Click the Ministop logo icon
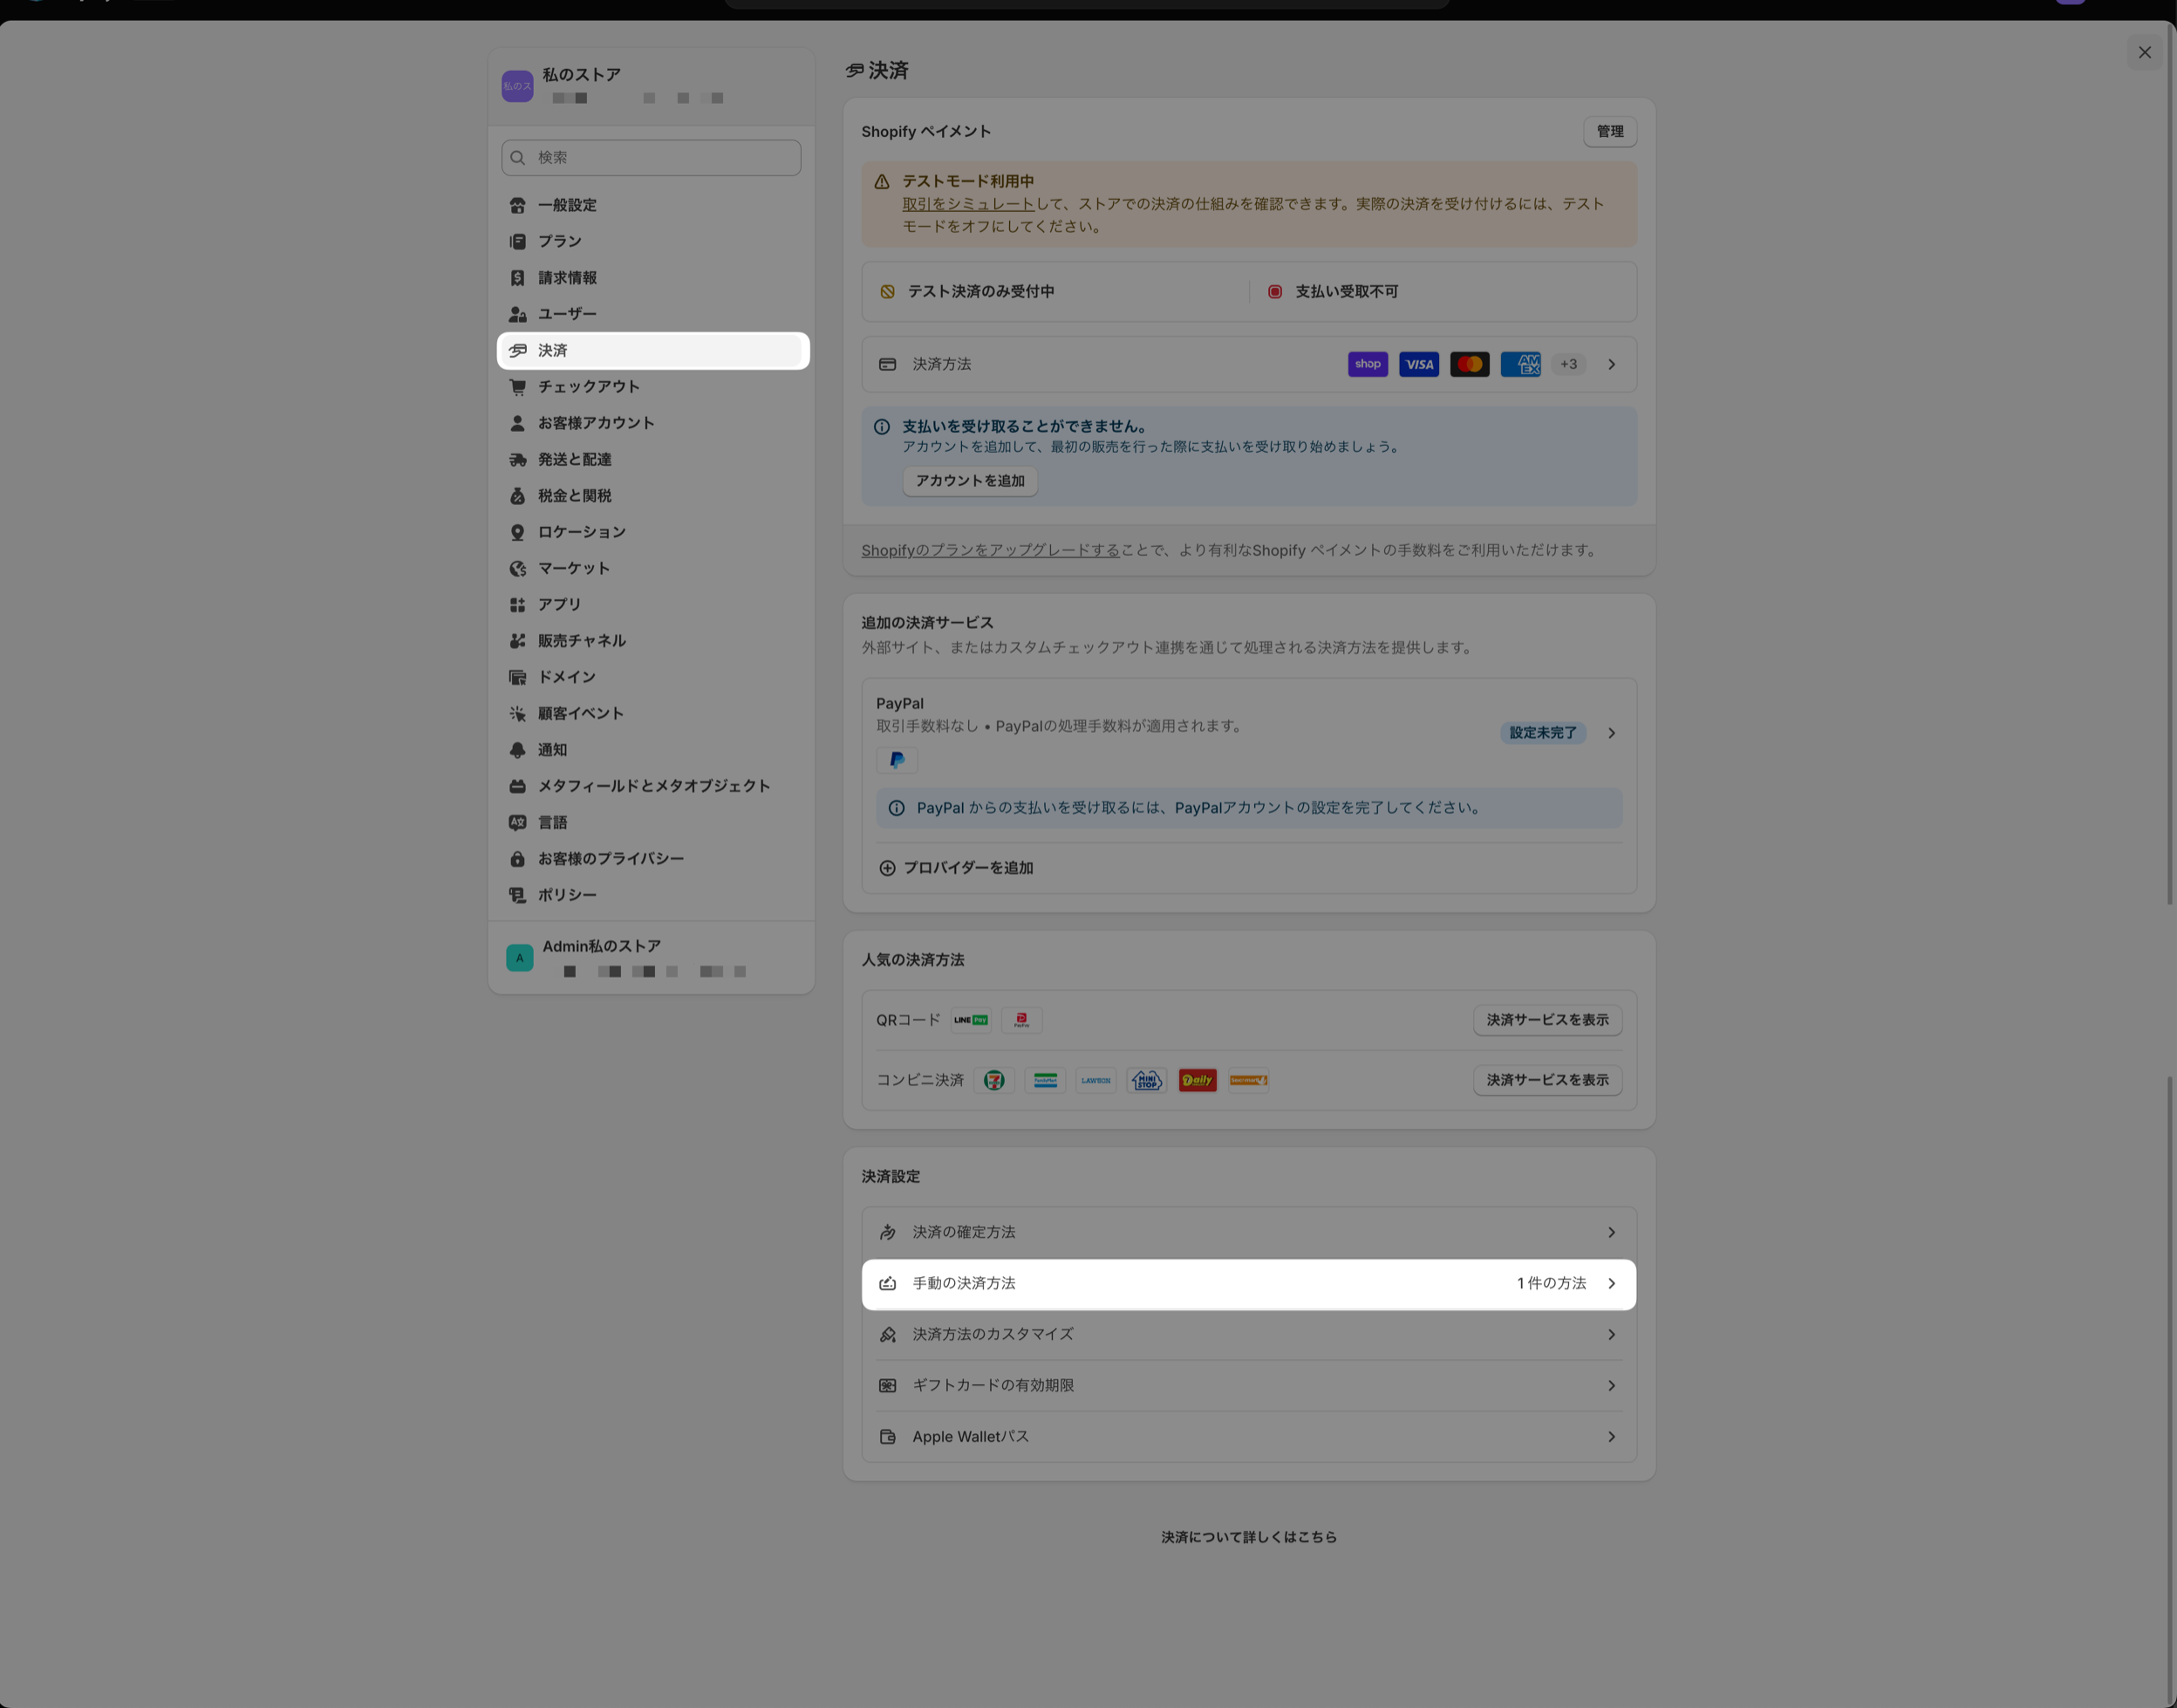The width and height of the screenshot is (2177, 1708). tap(1147, 1080)
